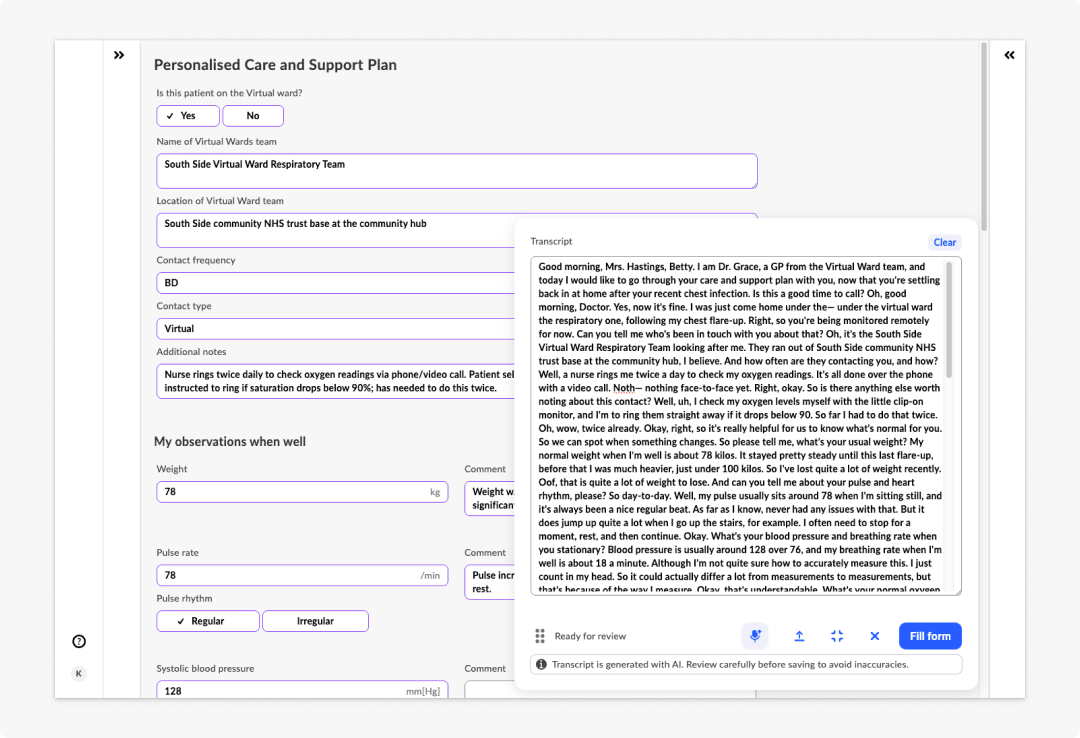Edit the Systolic blood pressure field
This screenshot has height=738, width=1080.
coord(302,690)
